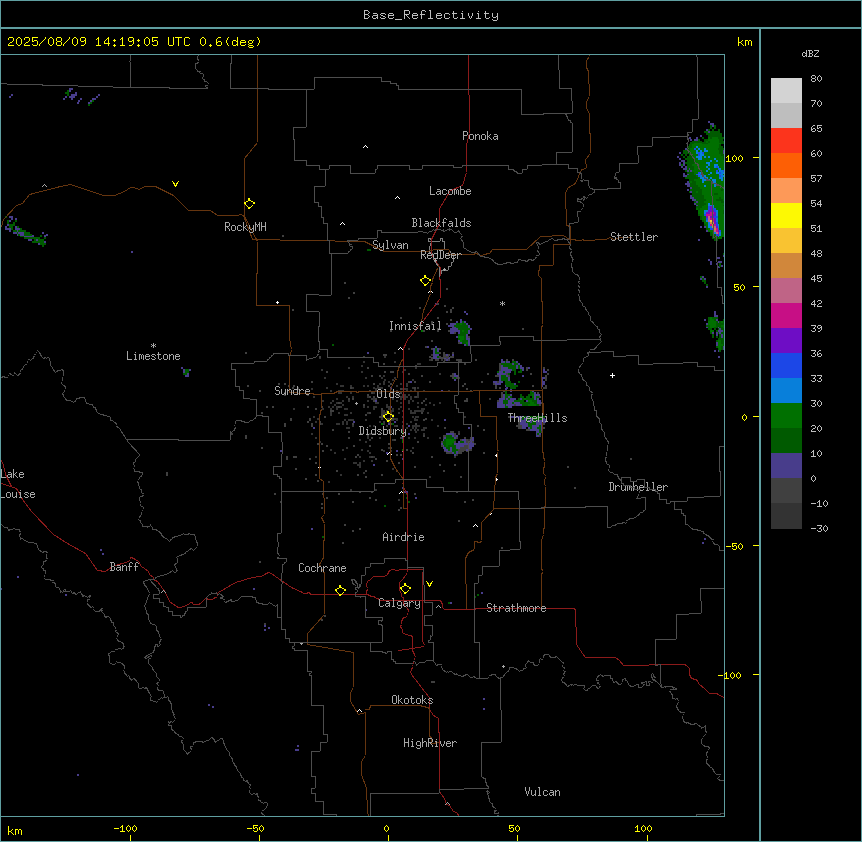Image resolution: width=862 pixels, height=842 pixels.
Task: Click the Base_Reflectivity title
Action: coord(431,15)
